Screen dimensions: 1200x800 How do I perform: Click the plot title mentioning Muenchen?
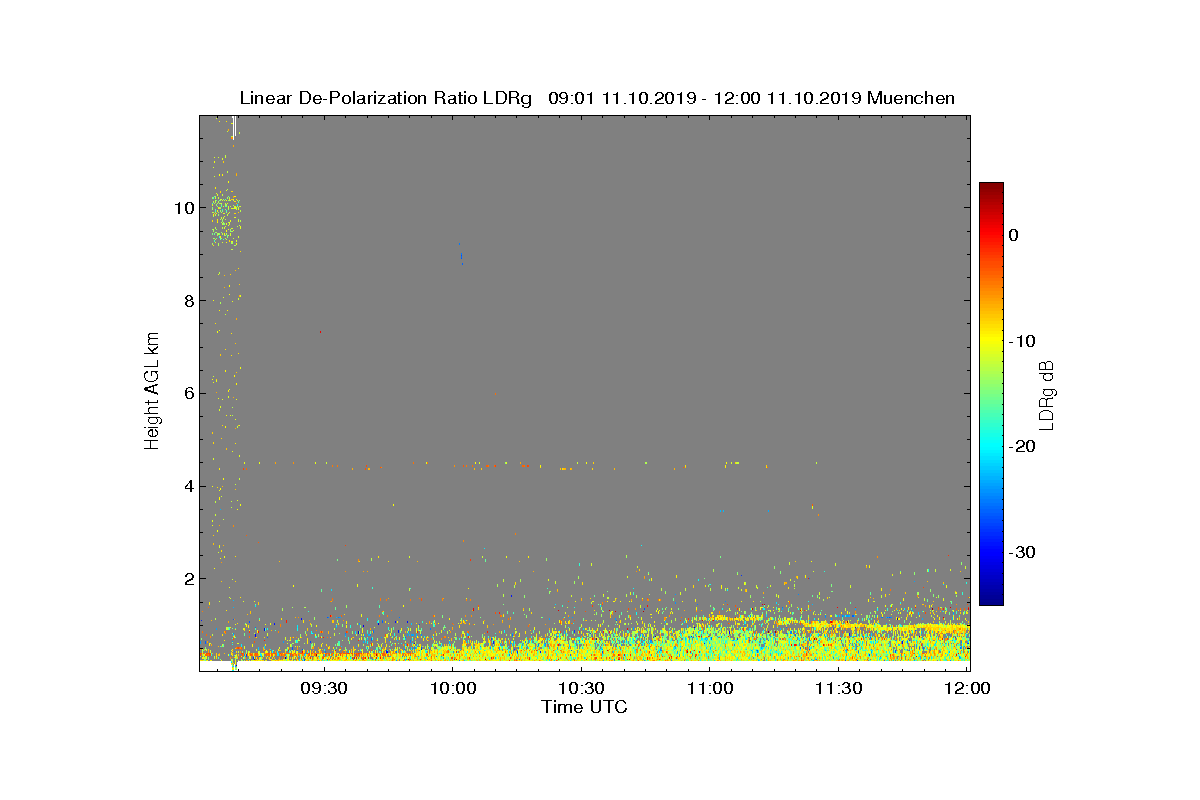[x=597, y=98]
